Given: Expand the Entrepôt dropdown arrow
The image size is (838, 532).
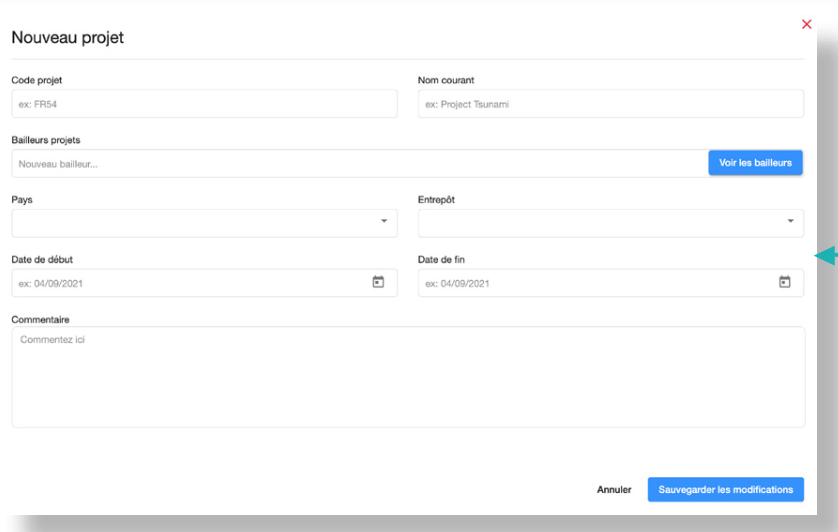Looking at the screenshot, I should pos(790,221).
